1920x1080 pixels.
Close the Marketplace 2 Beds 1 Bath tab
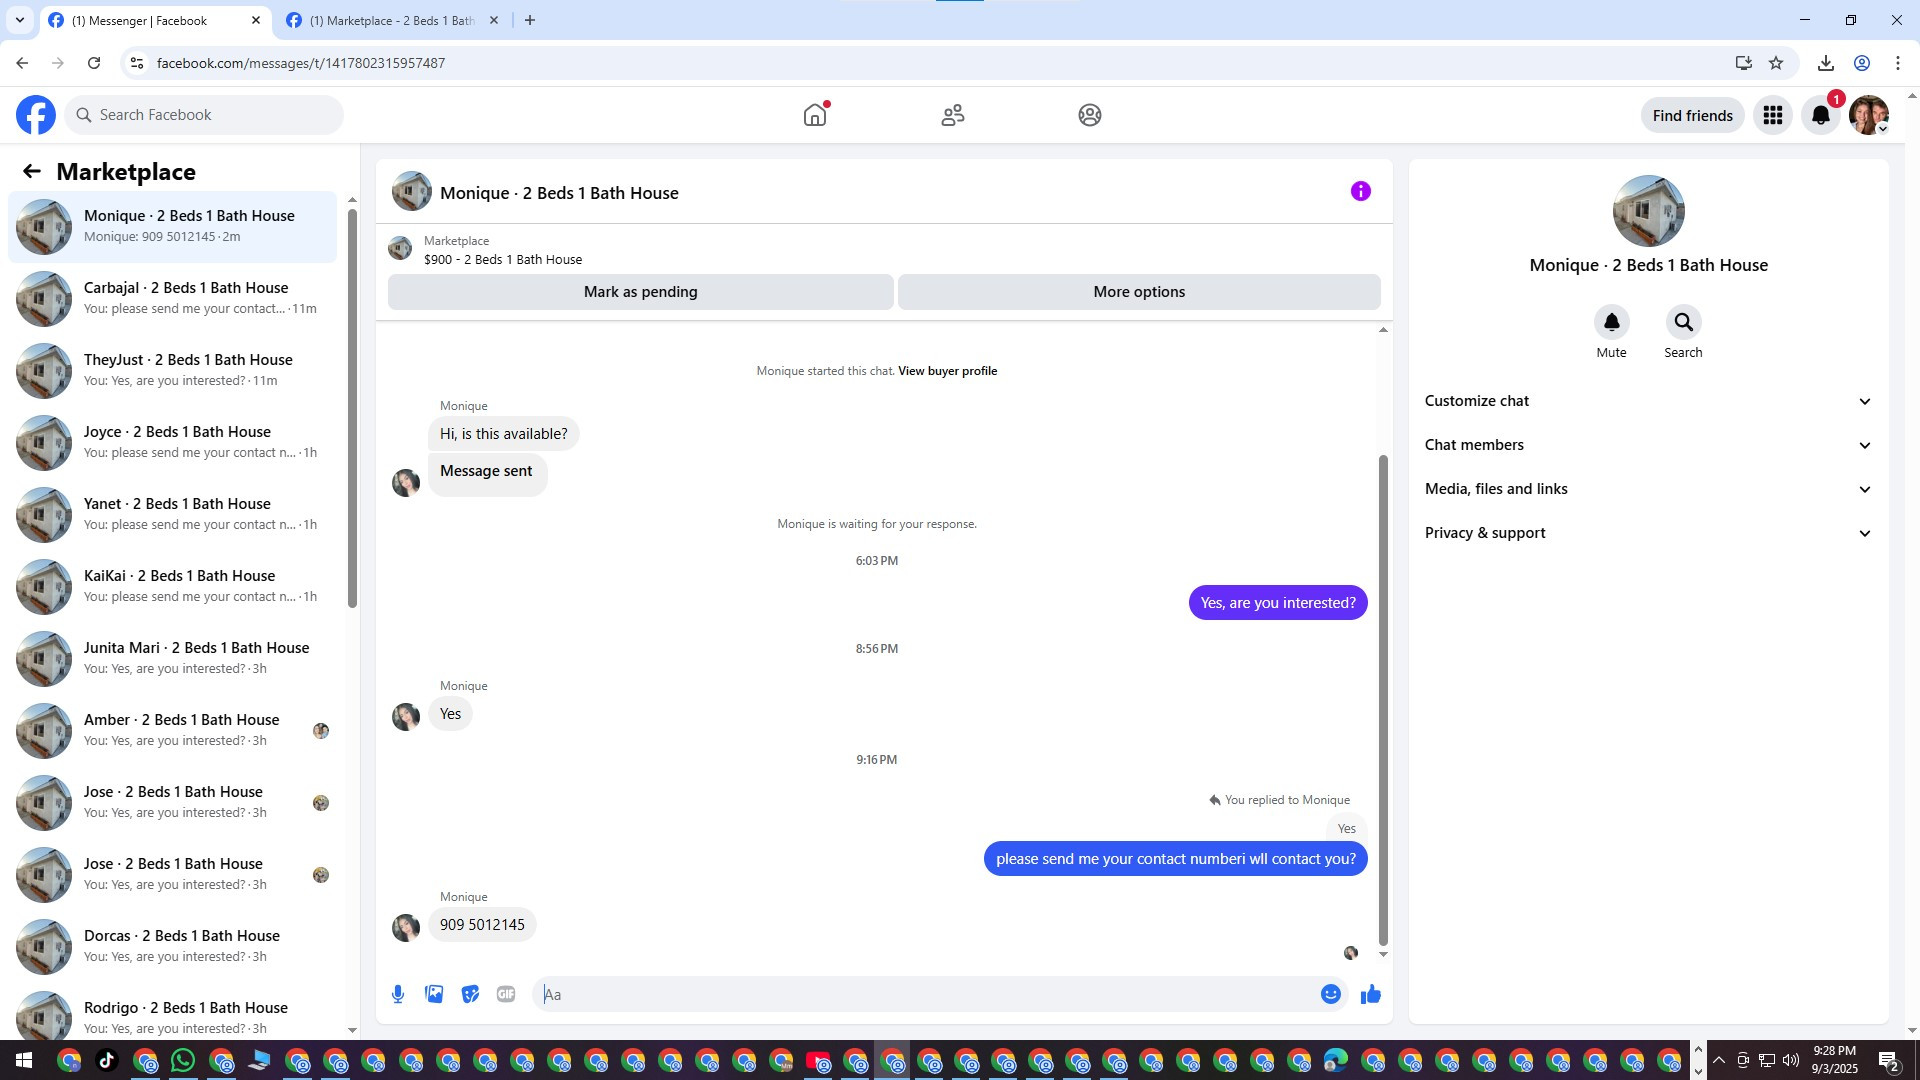[493, 20]
